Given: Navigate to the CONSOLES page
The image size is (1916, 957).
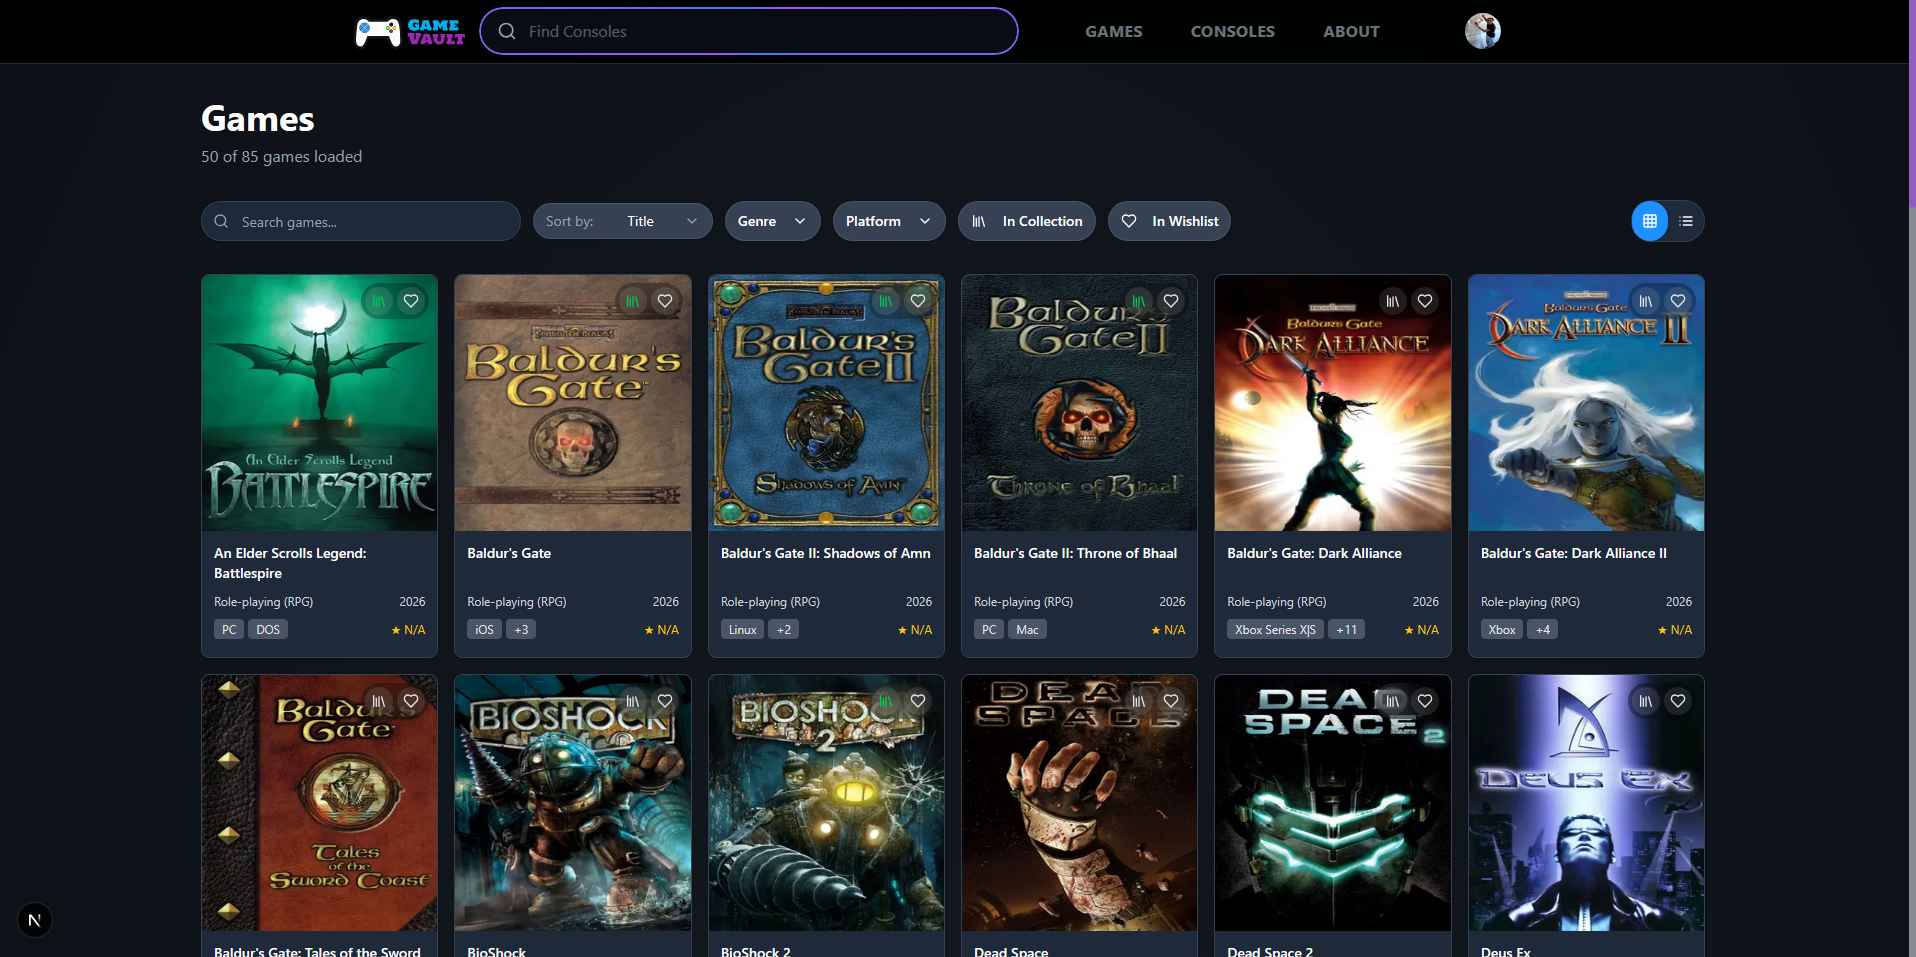Looking at the screenshot, I should coord(1232,31).
